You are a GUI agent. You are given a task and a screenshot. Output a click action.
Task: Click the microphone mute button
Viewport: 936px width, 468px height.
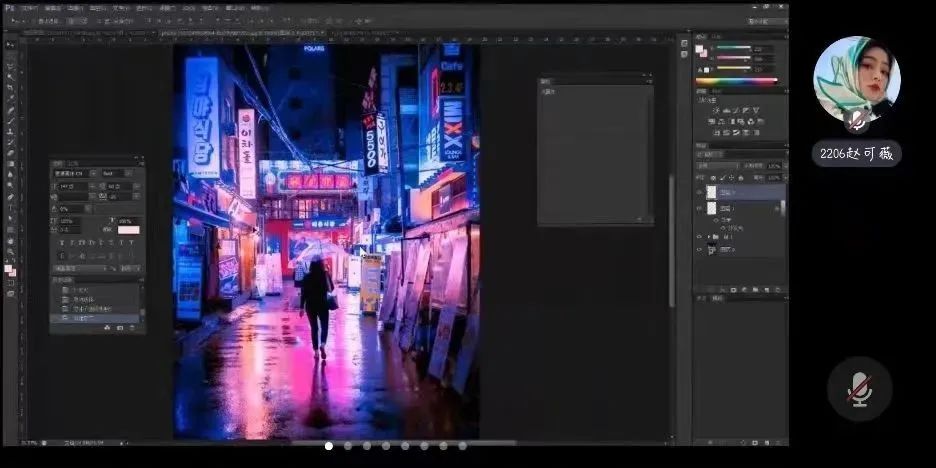pos(859,390)
